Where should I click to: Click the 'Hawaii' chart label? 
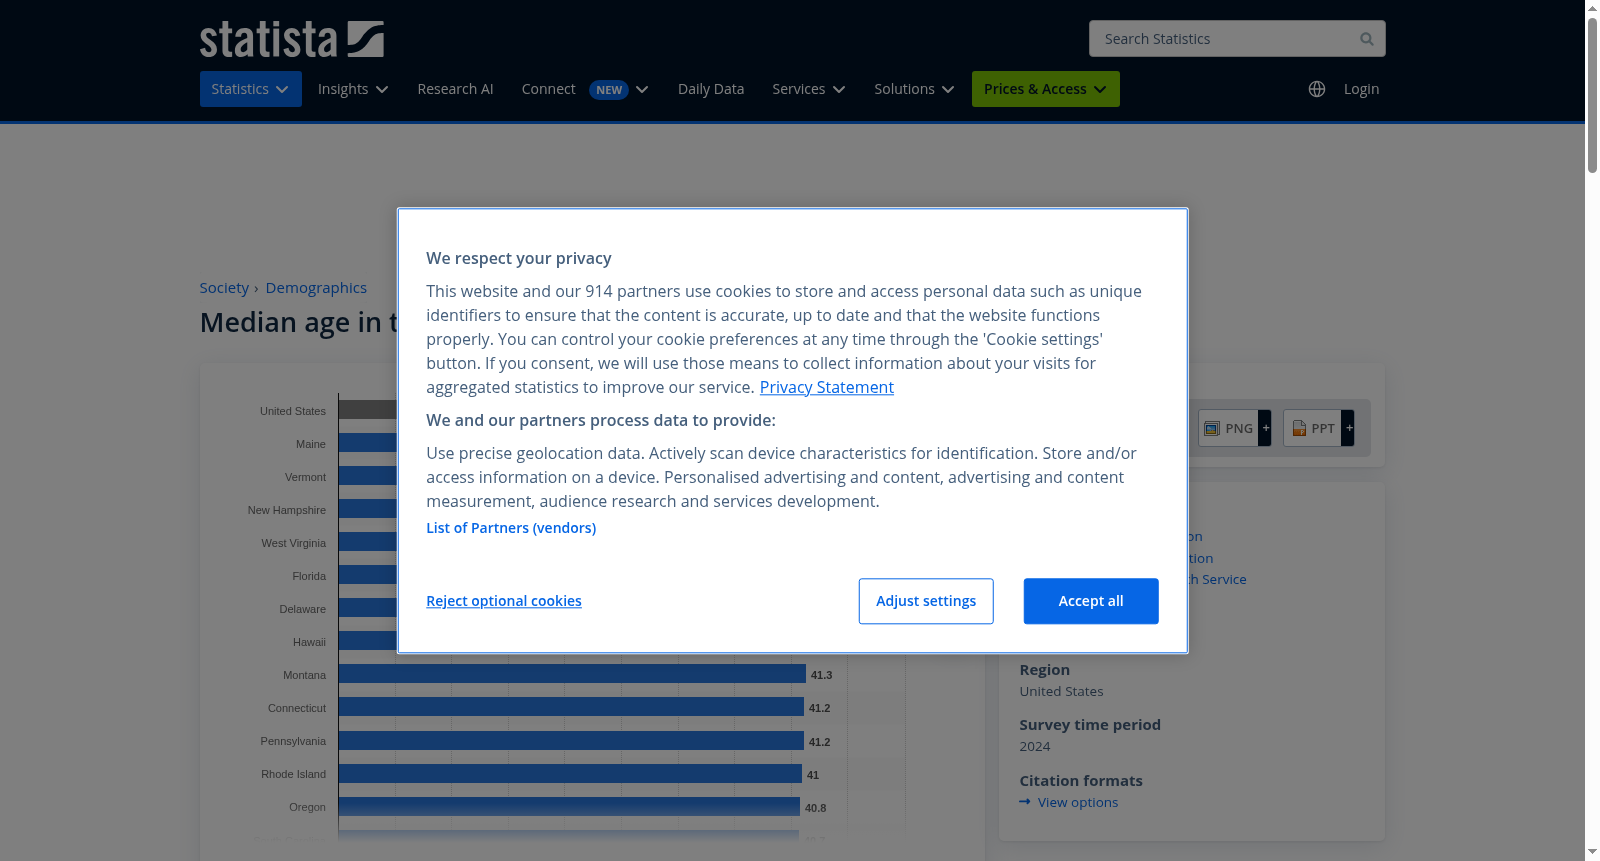[309, 642]
